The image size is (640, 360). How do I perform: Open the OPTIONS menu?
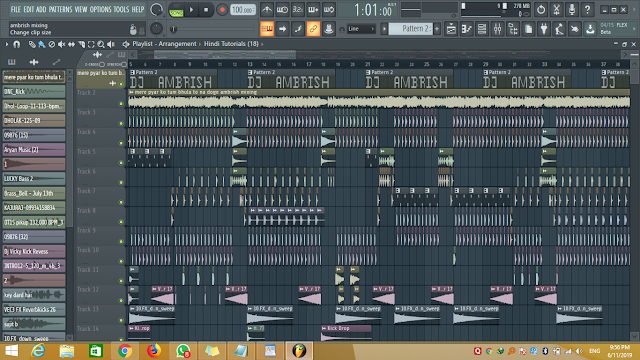(x=100, y=9)
